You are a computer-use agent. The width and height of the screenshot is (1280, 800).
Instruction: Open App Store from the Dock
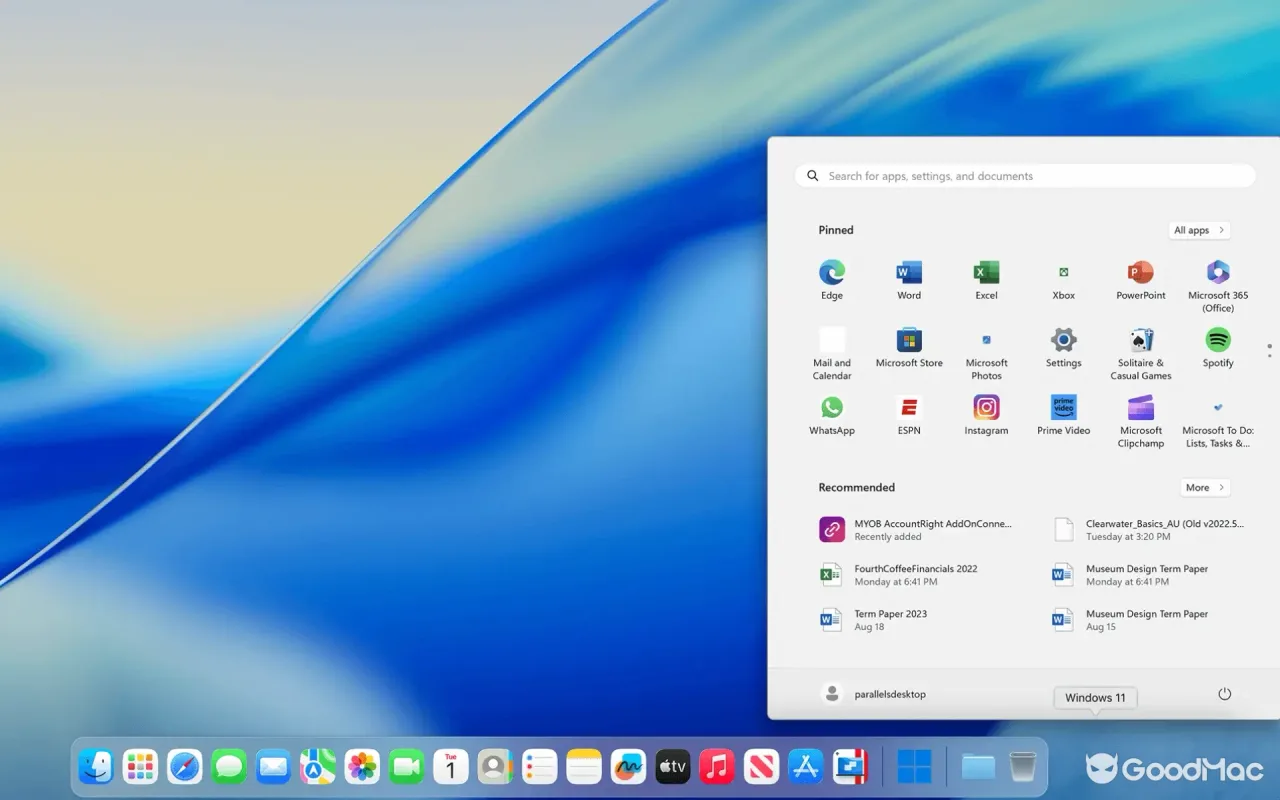[x=805, y=767]
